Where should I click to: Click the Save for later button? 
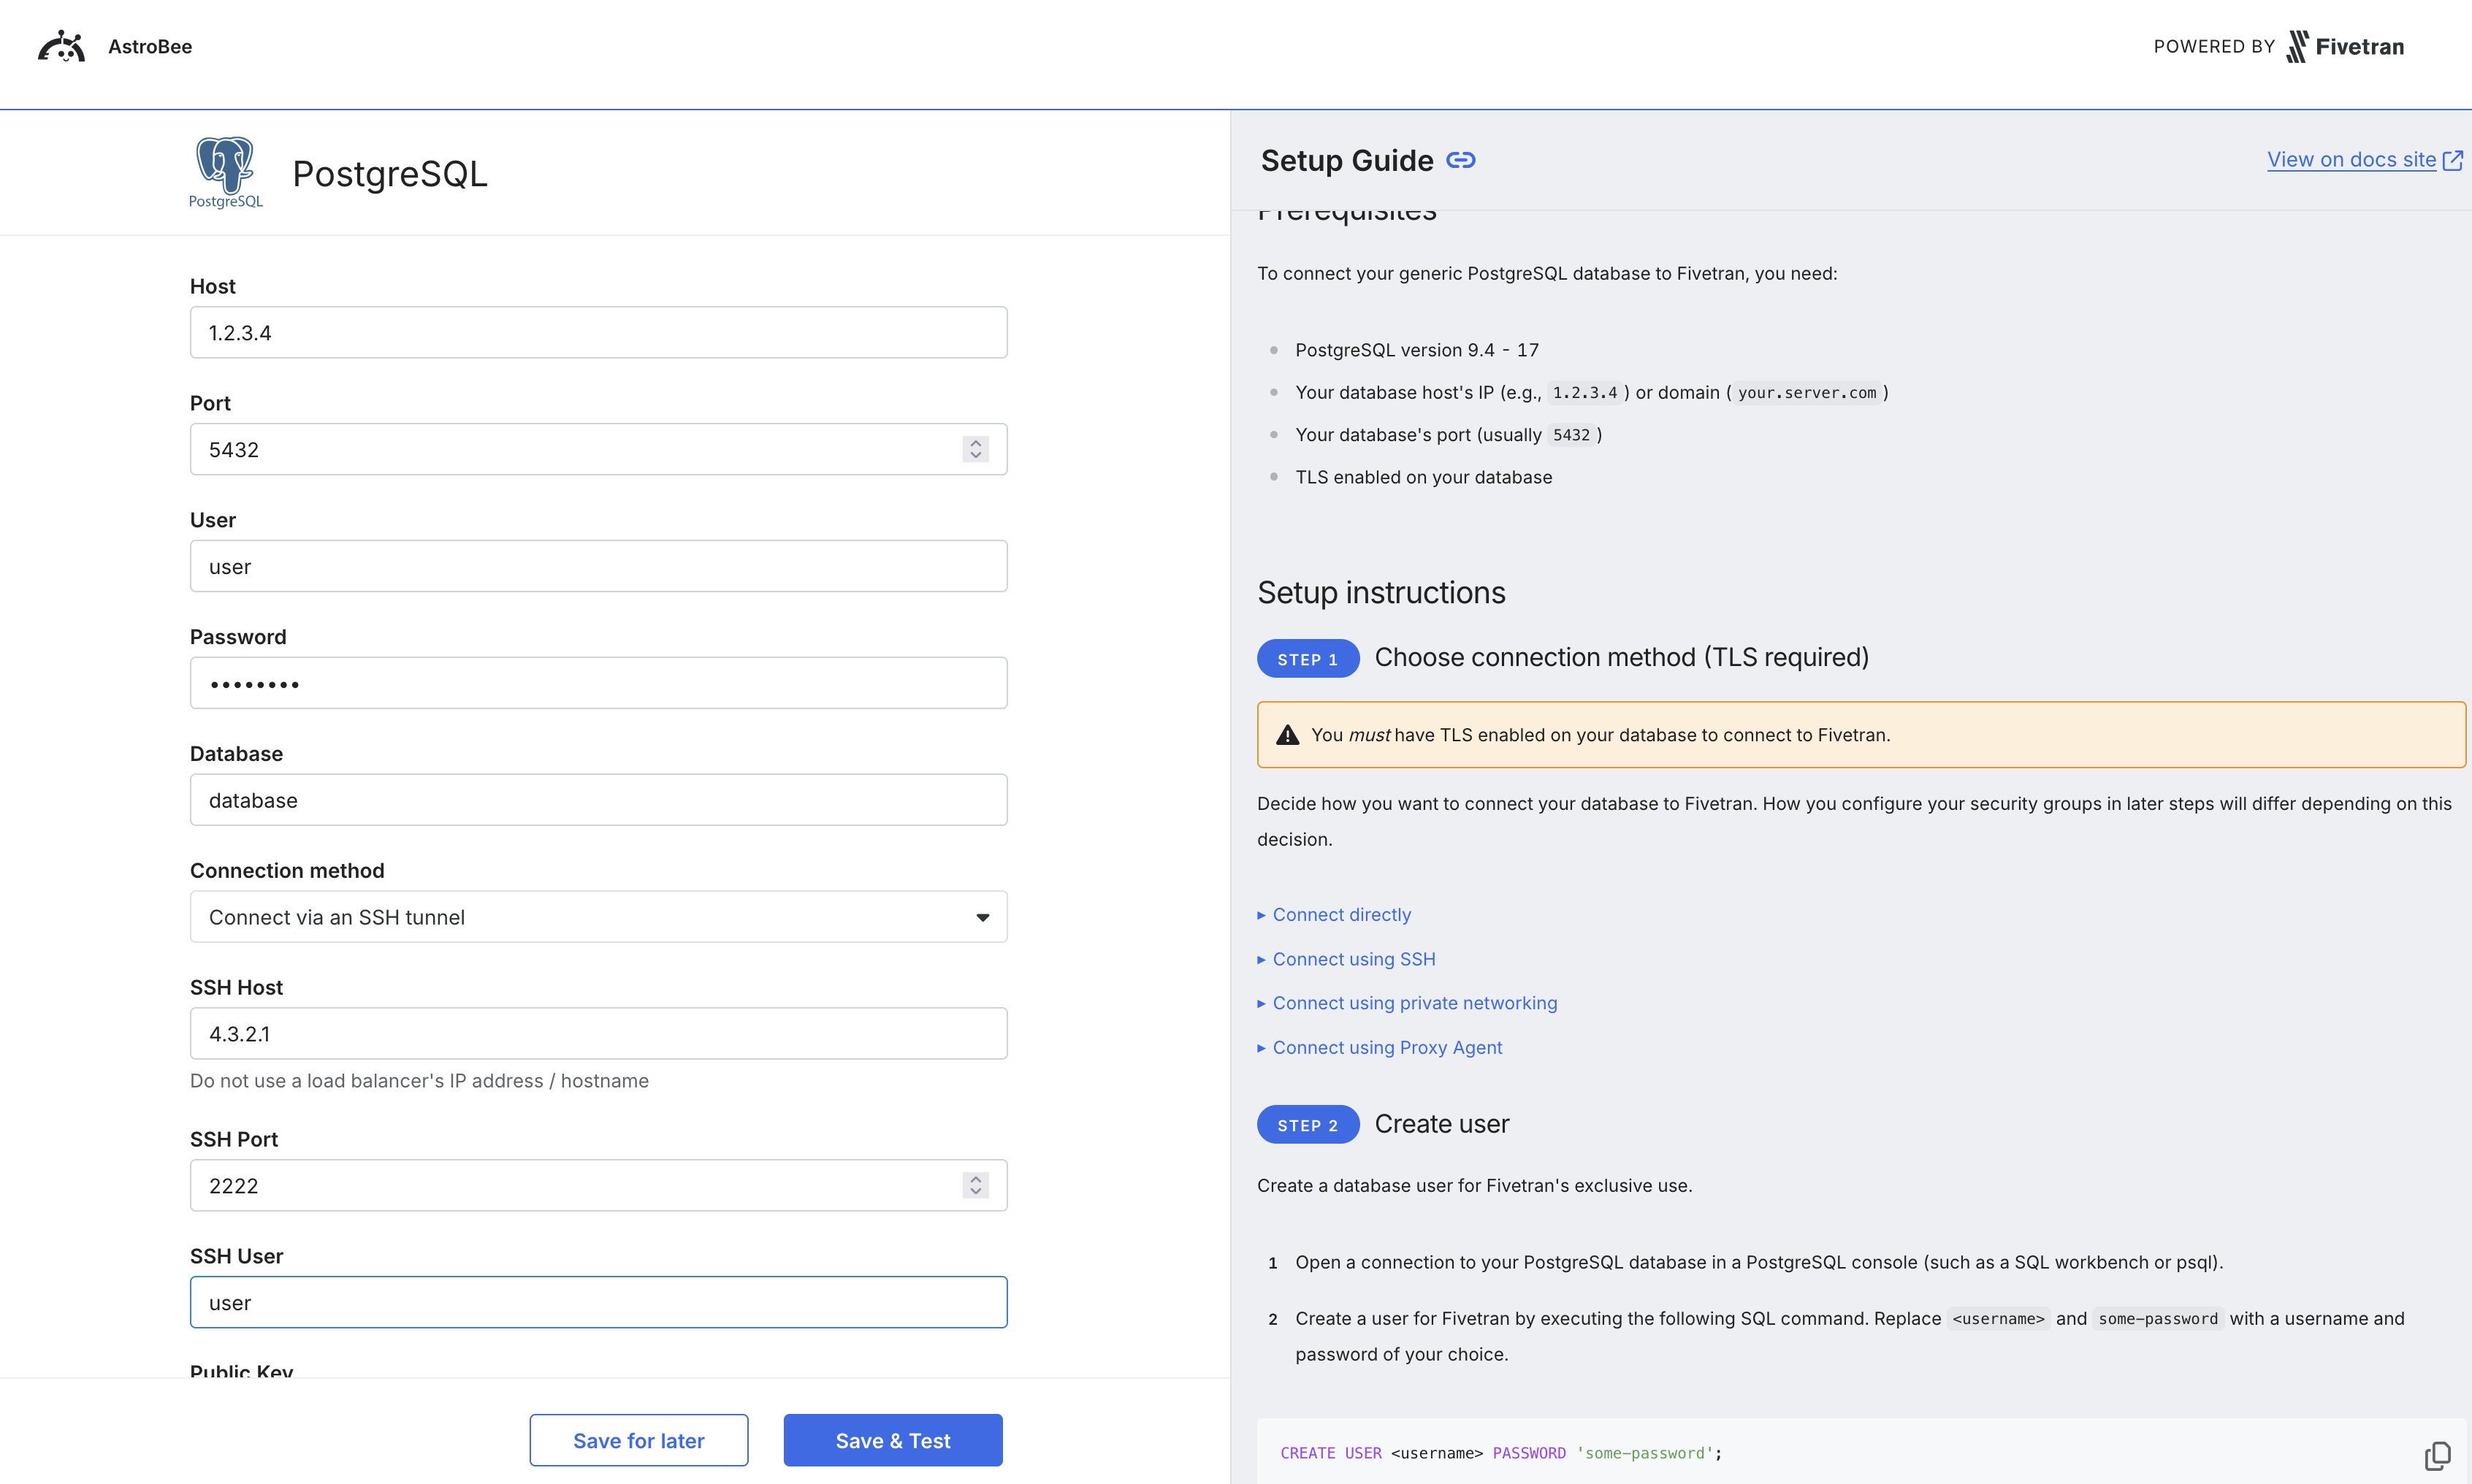pos(638,1440)
